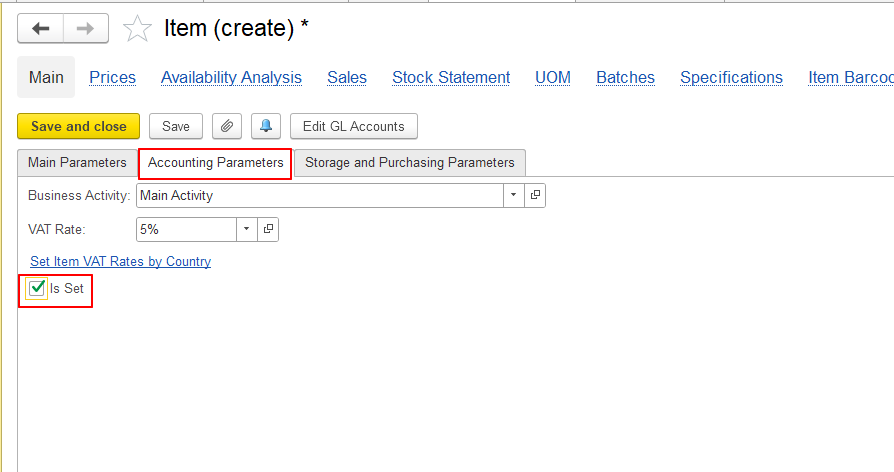Click inside the Business Activity field
This screenshot has width=894, height=472.
319,195
